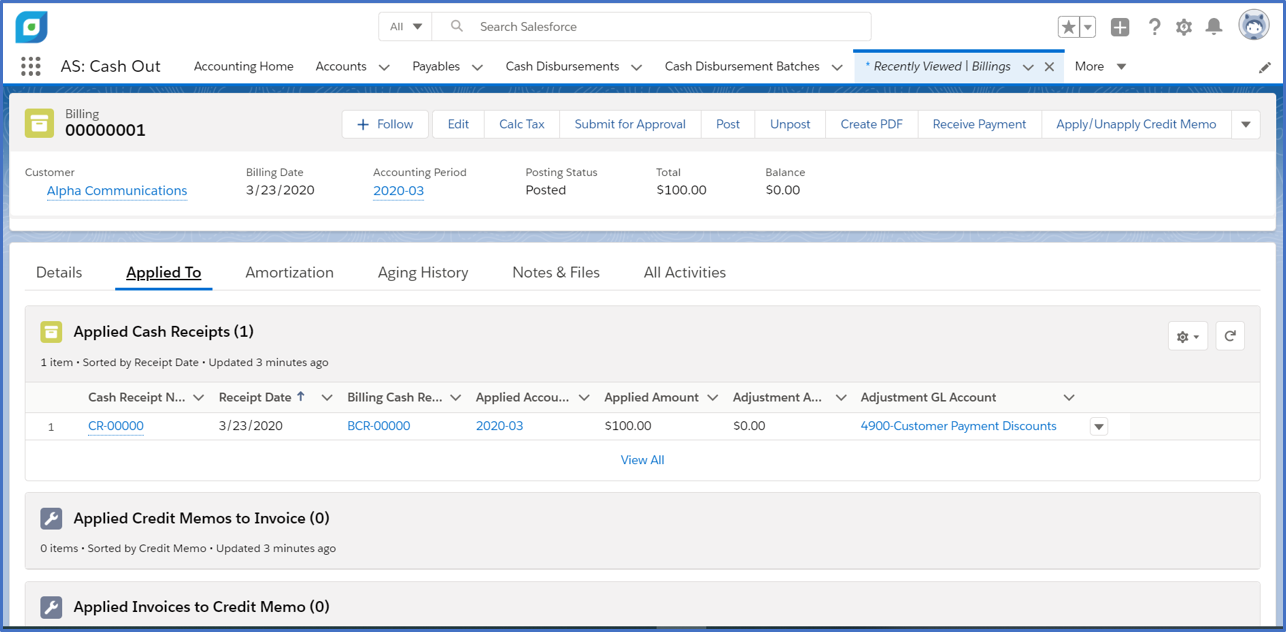Click the Billing record icon
Viewport: 1286px width, 632px height.
(x=40, y=123)
